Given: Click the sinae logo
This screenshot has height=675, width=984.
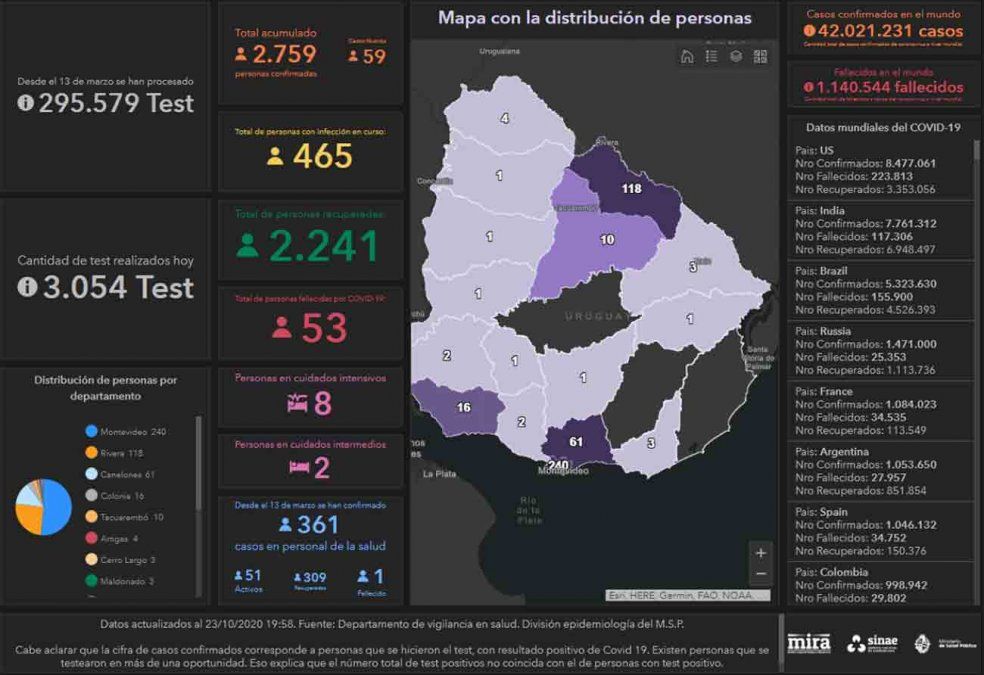Looking at the screenshot, I should pyautogui.click(x=872, y=643).
